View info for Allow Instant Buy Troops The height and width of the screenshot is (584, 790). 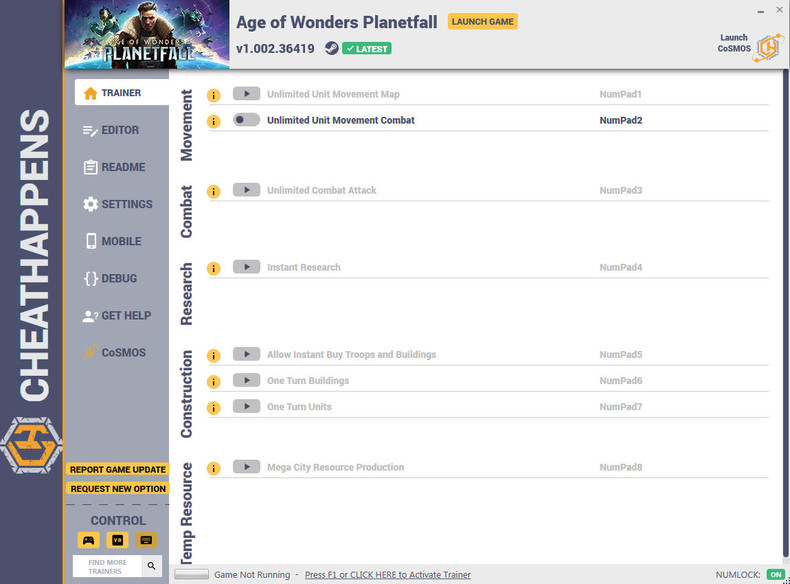tap(214, 356)
